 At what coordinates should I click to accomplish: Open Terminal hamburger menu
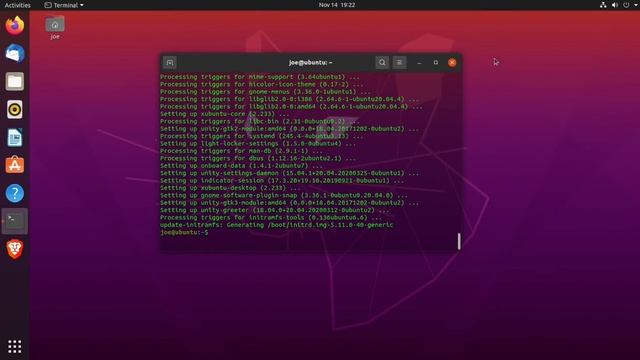(399, 62)
